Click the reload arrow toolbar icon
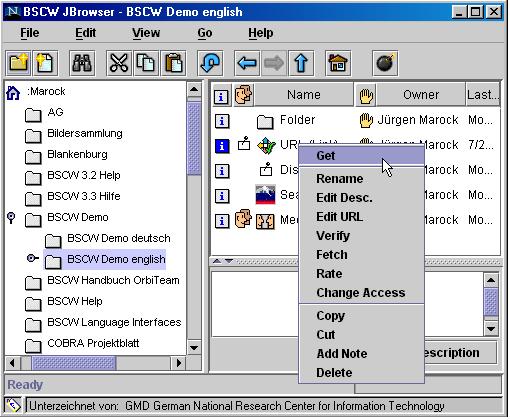This screenshot has height=420, width=510. tap(210, 62)
